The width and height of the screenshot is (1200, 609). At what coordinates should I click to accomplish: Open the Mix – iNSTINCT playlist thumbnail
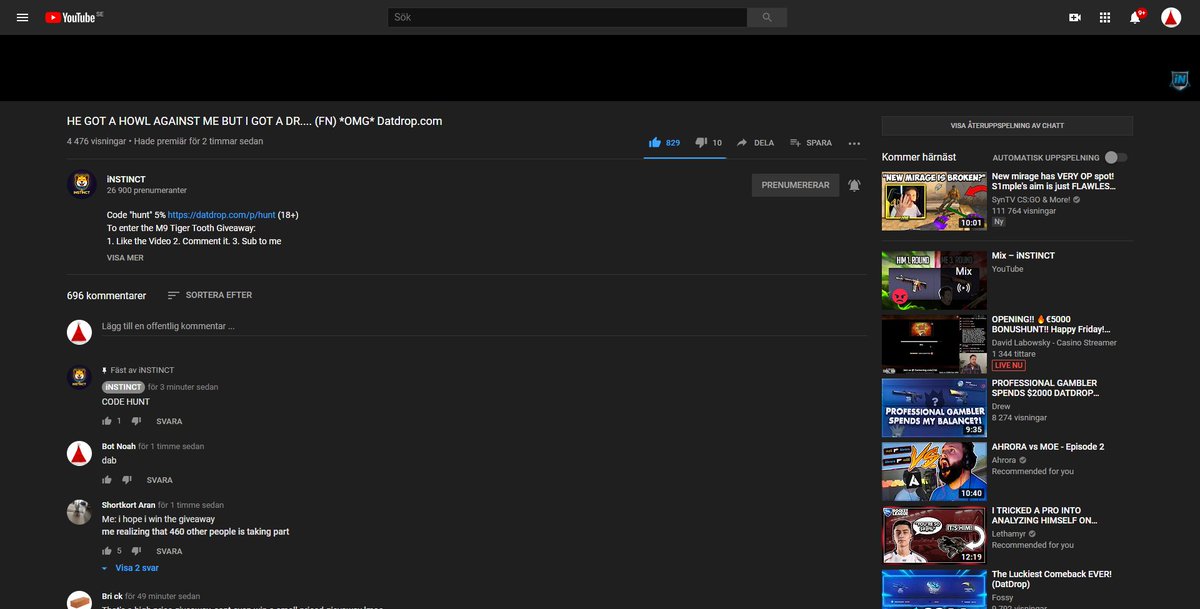pos(934,280)
